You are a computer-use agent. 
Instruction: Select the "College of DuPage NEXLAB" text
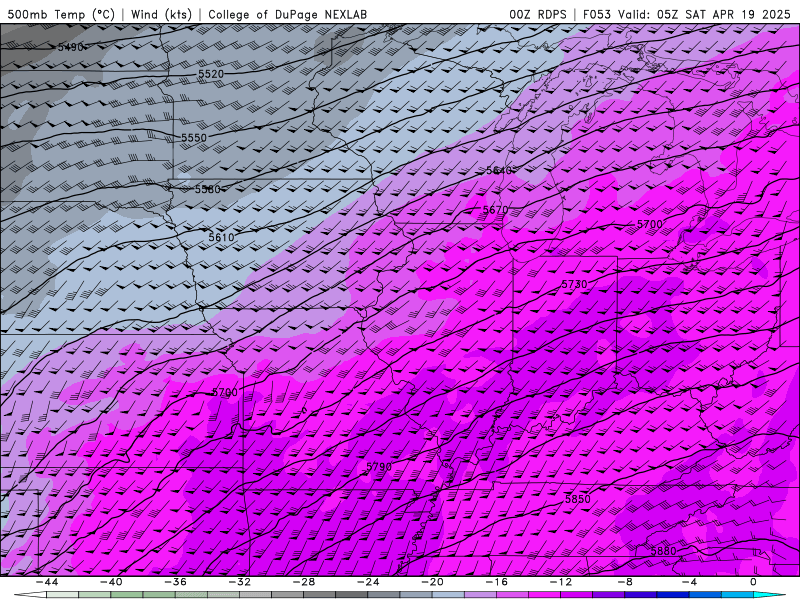[287, 14]
